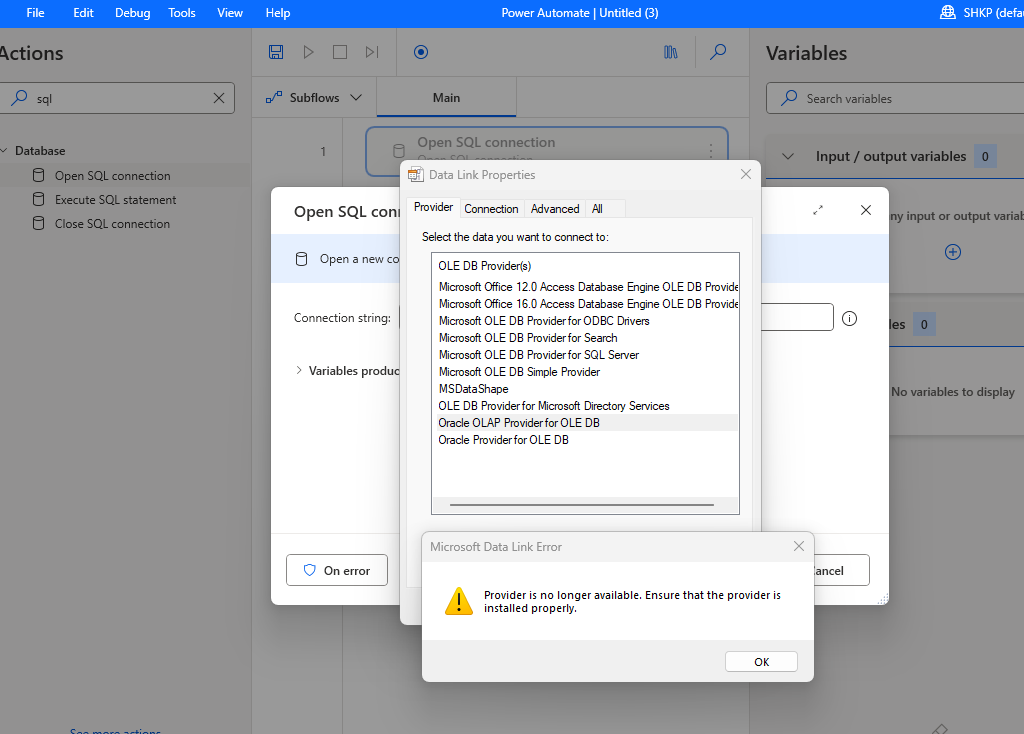Expand Variables produced section
The height and width of the screenshot is (734, 1024).
pyautogui.click(x=298, y=370)
